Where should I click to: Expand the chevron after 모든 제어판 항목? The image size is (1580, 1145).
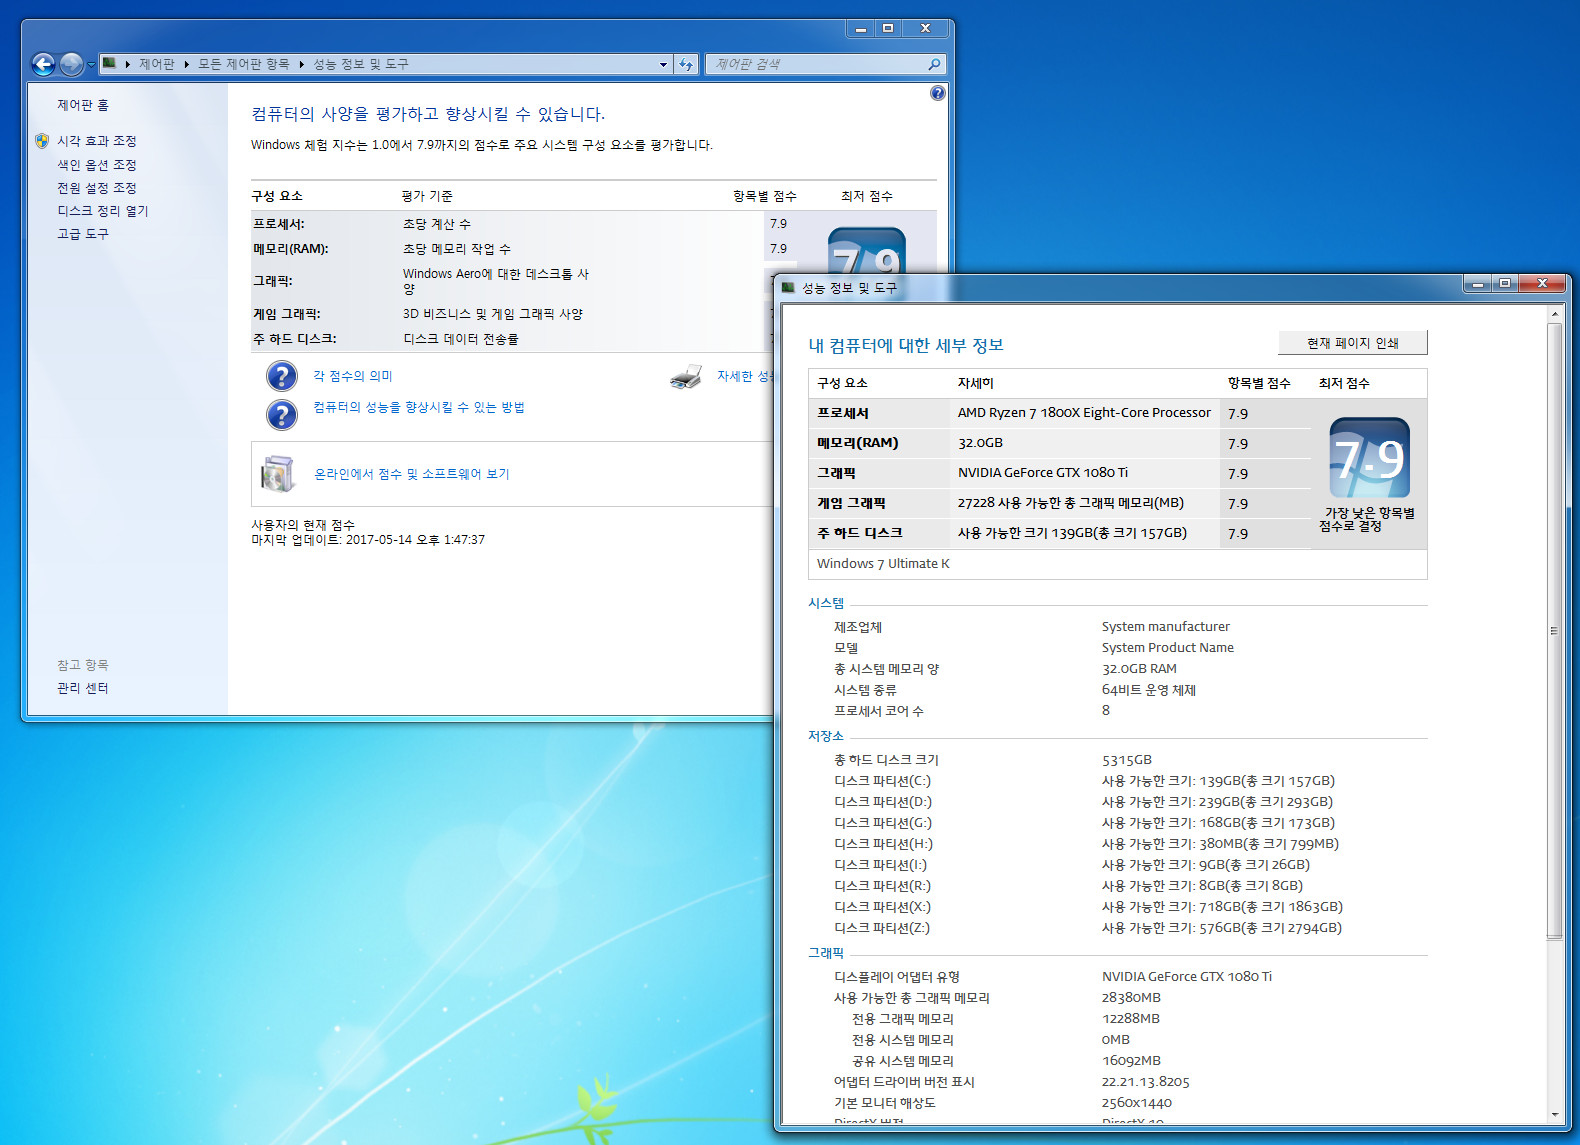click(301, 64)
